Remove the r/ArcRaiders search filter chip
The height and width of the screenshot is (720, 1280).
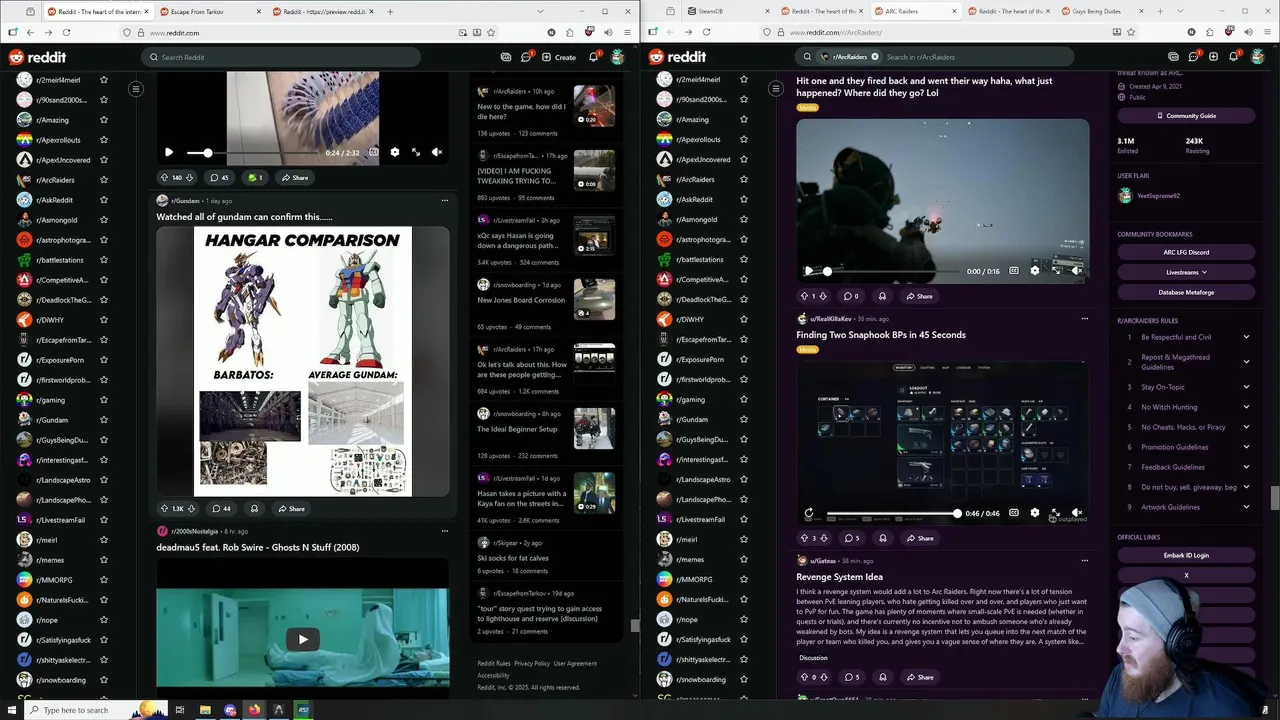click(874, 57)
